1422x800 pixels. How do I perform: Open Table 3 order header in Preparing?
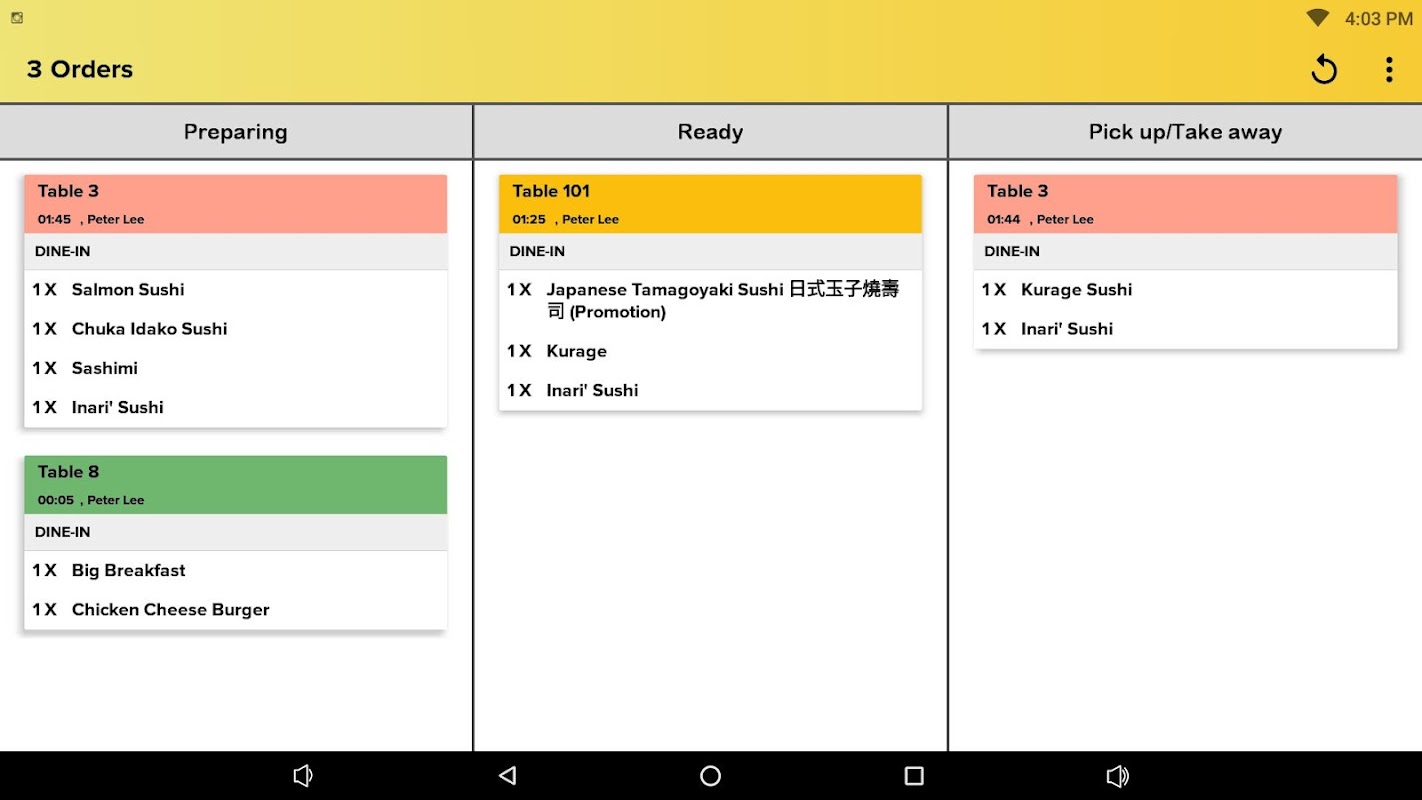(236, 204)
